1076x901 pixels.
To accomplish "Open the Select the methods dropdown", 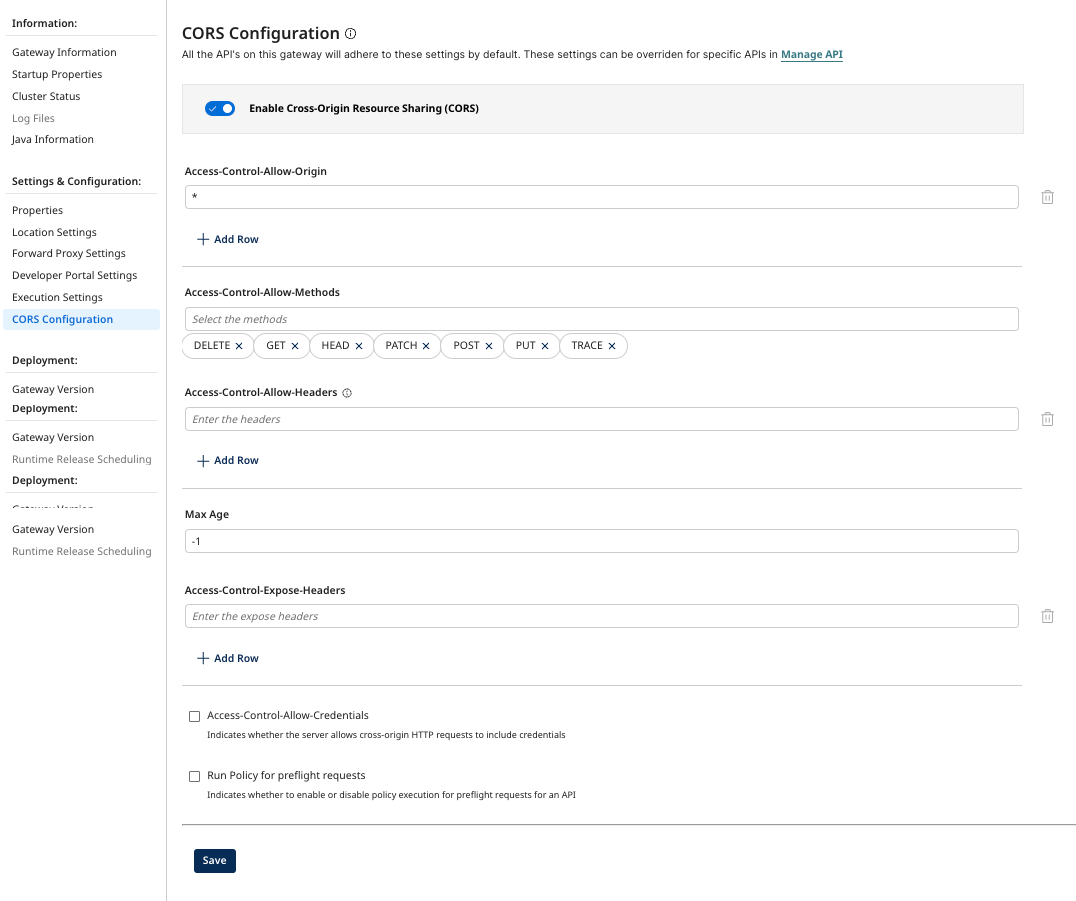I will coord(600,318).
